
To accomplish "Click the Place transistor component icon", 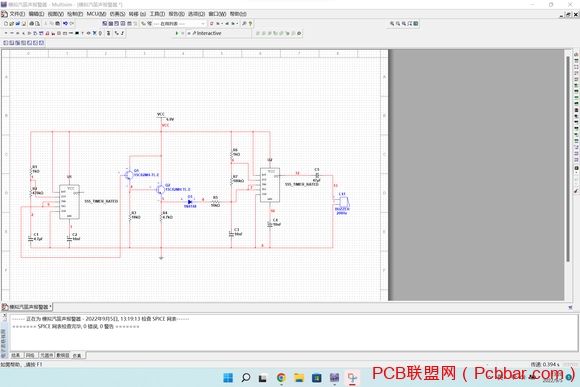I will pyautogui.click(x=24, y=33).
